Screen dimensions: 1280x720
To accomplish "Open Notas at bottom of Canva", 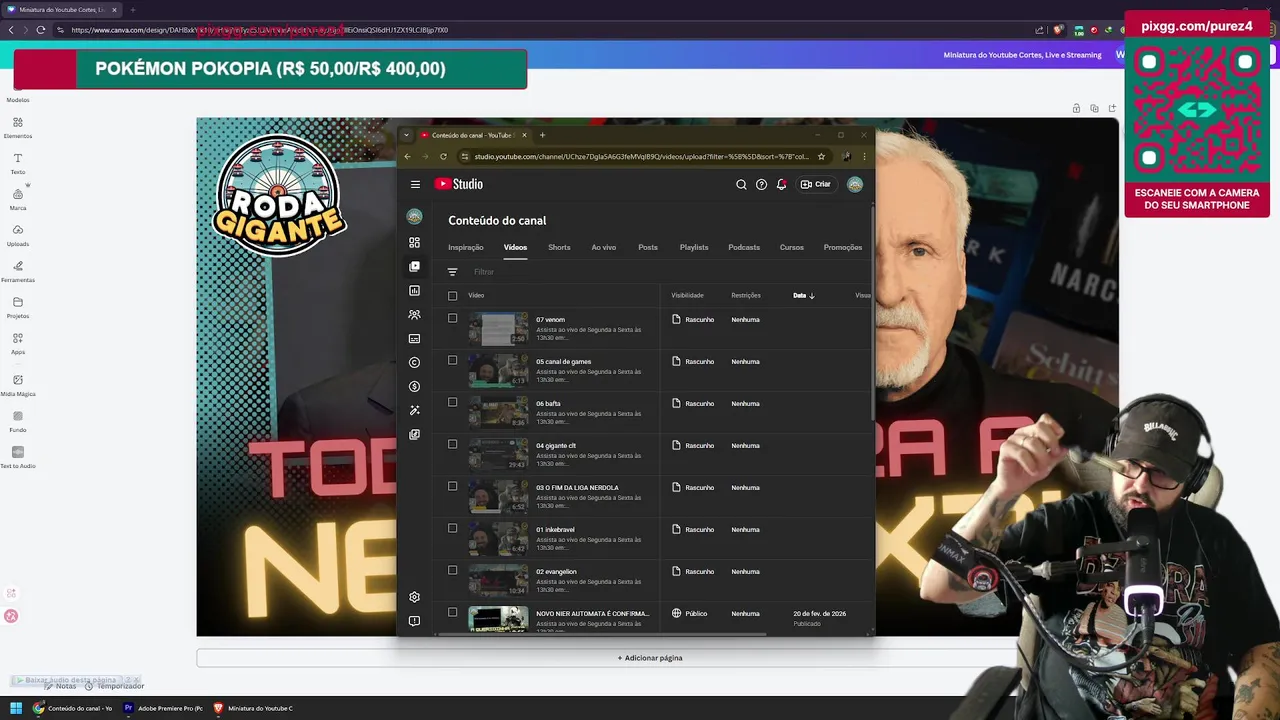I will 60,686.
